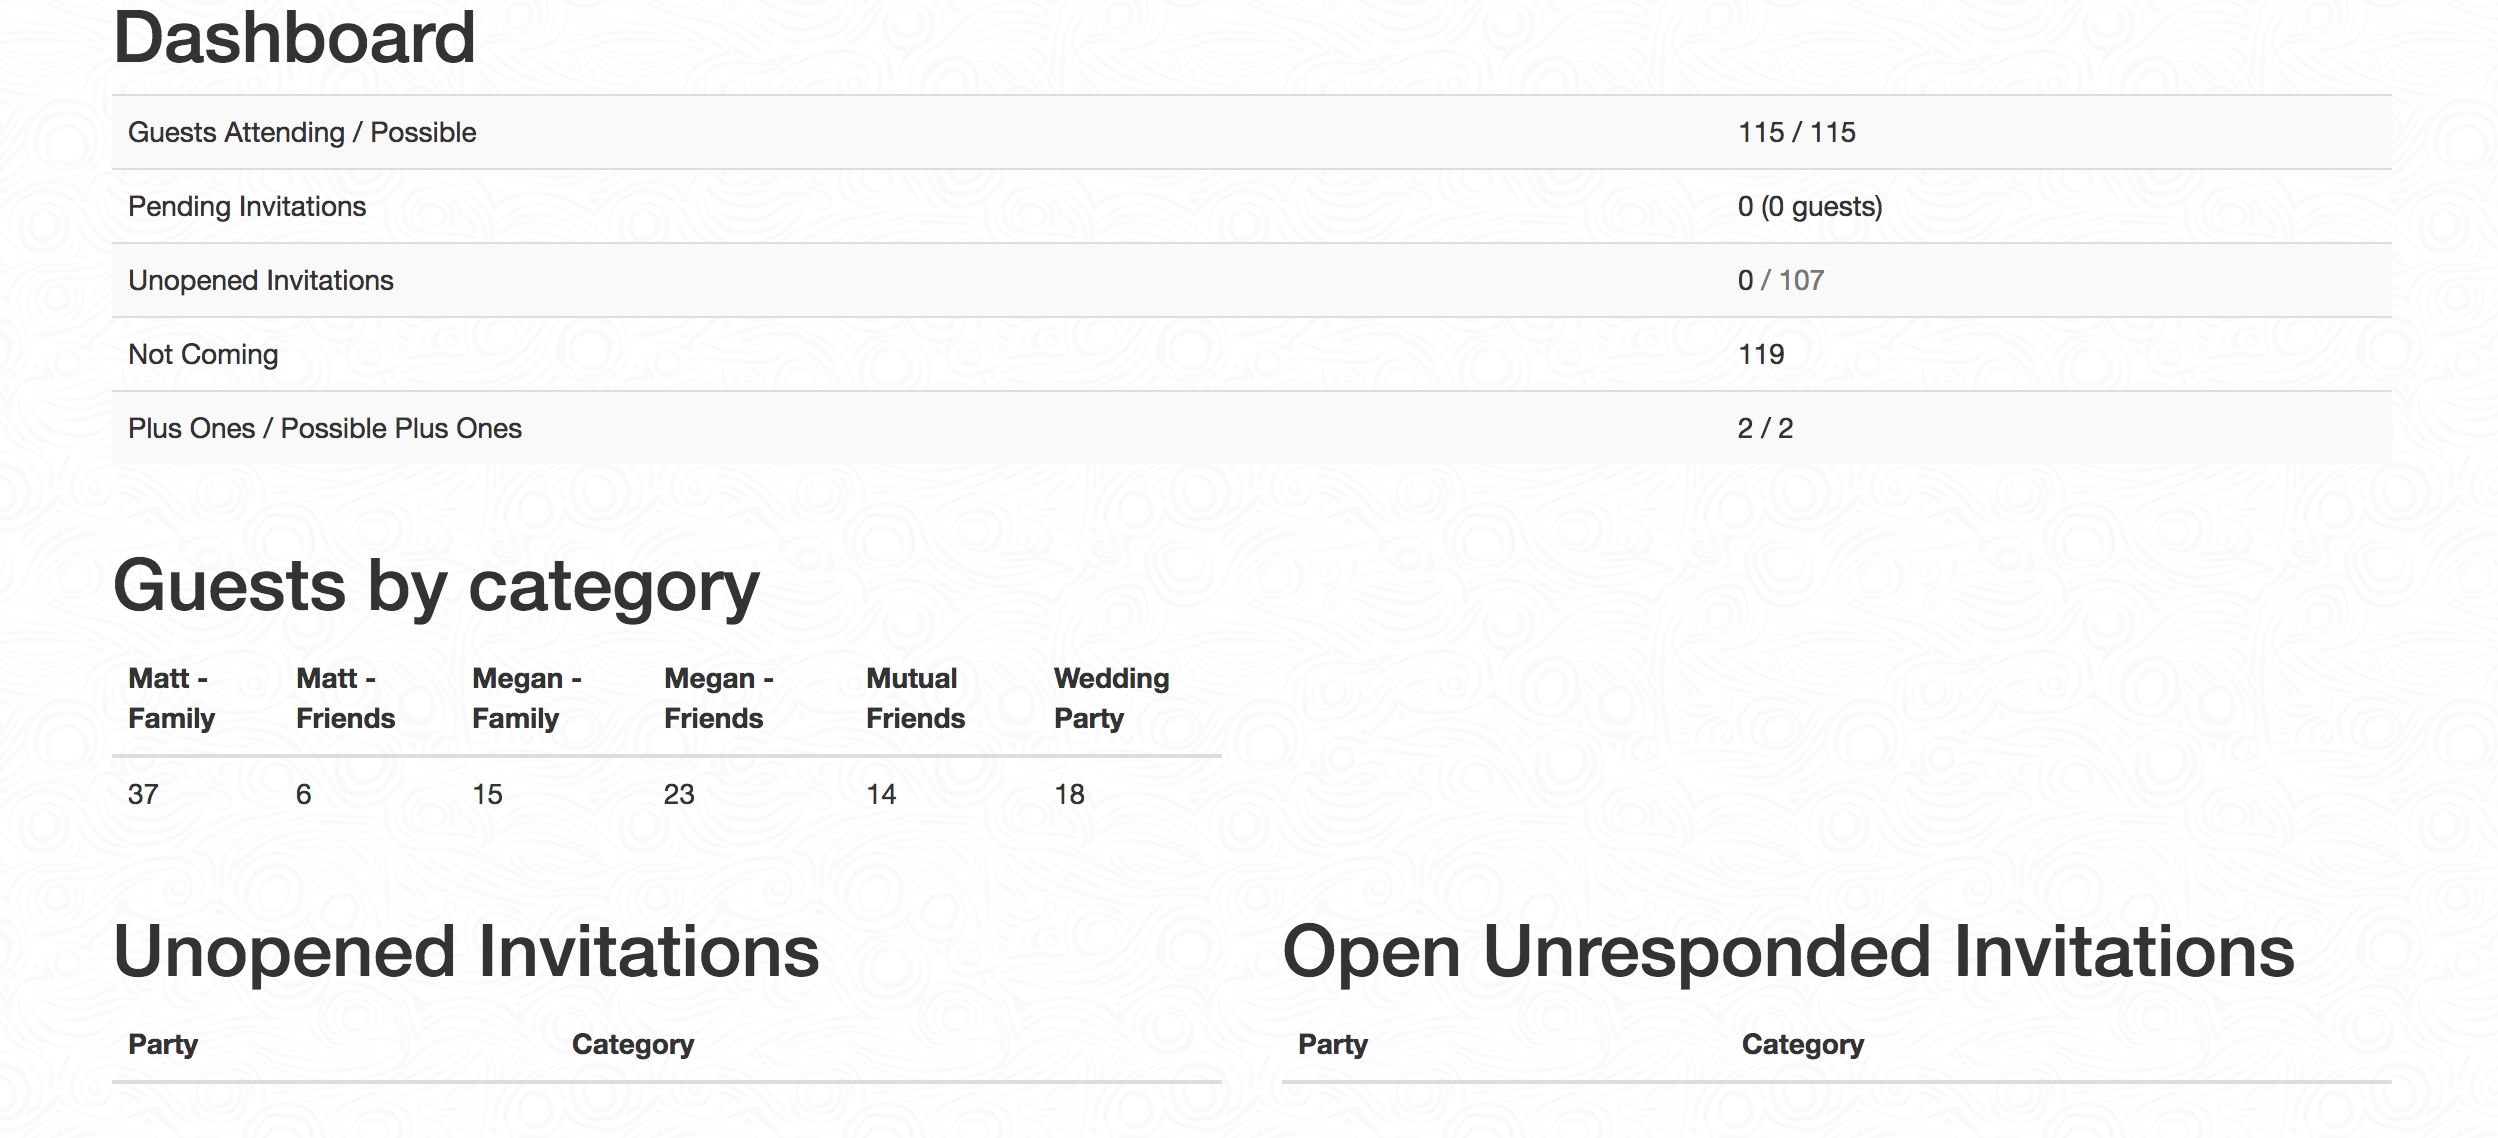Click the Matt - Family column header
2498x1138 pixels.
click(x=171, y=698)
